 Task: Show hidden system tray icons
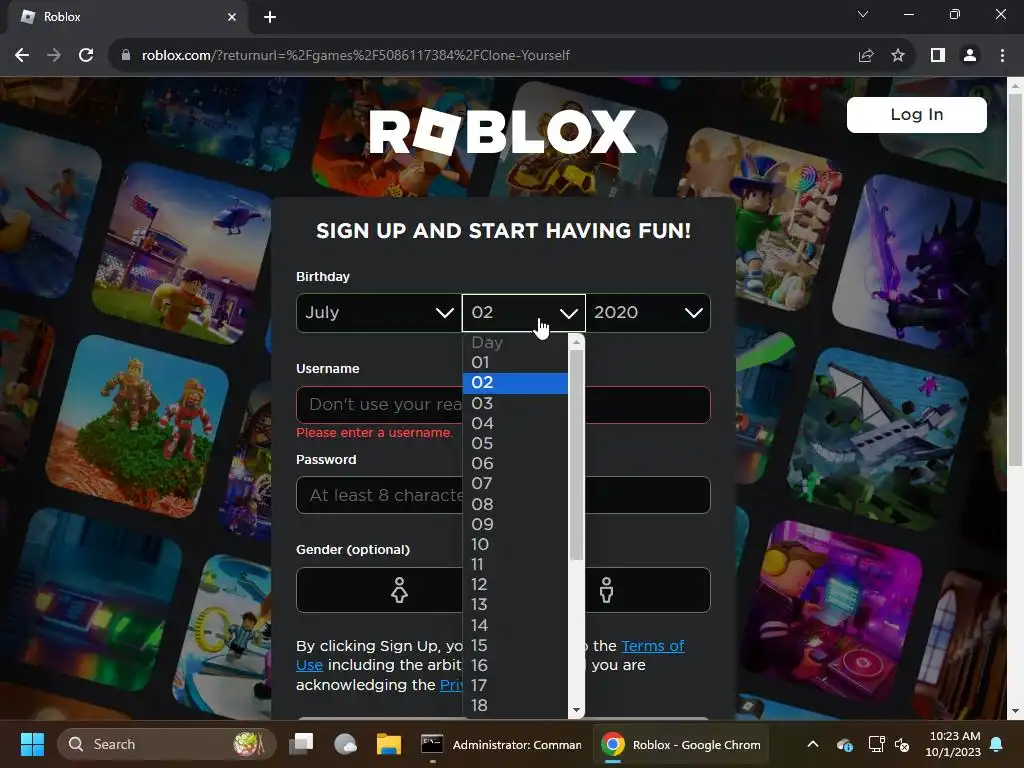812,744
